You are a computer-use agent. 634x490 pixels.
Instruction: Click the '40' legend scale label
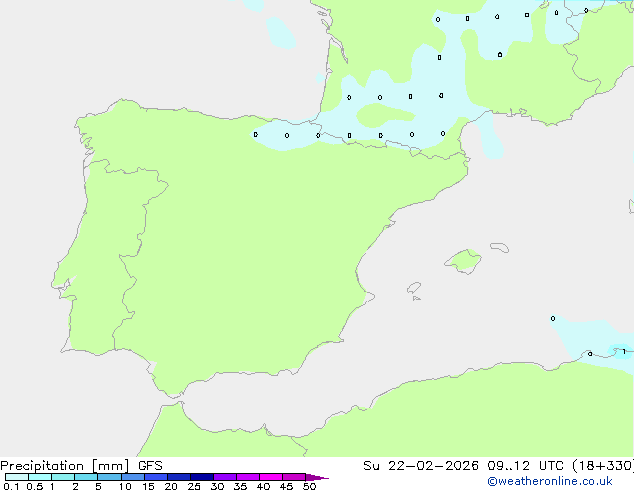pos(263,486)
